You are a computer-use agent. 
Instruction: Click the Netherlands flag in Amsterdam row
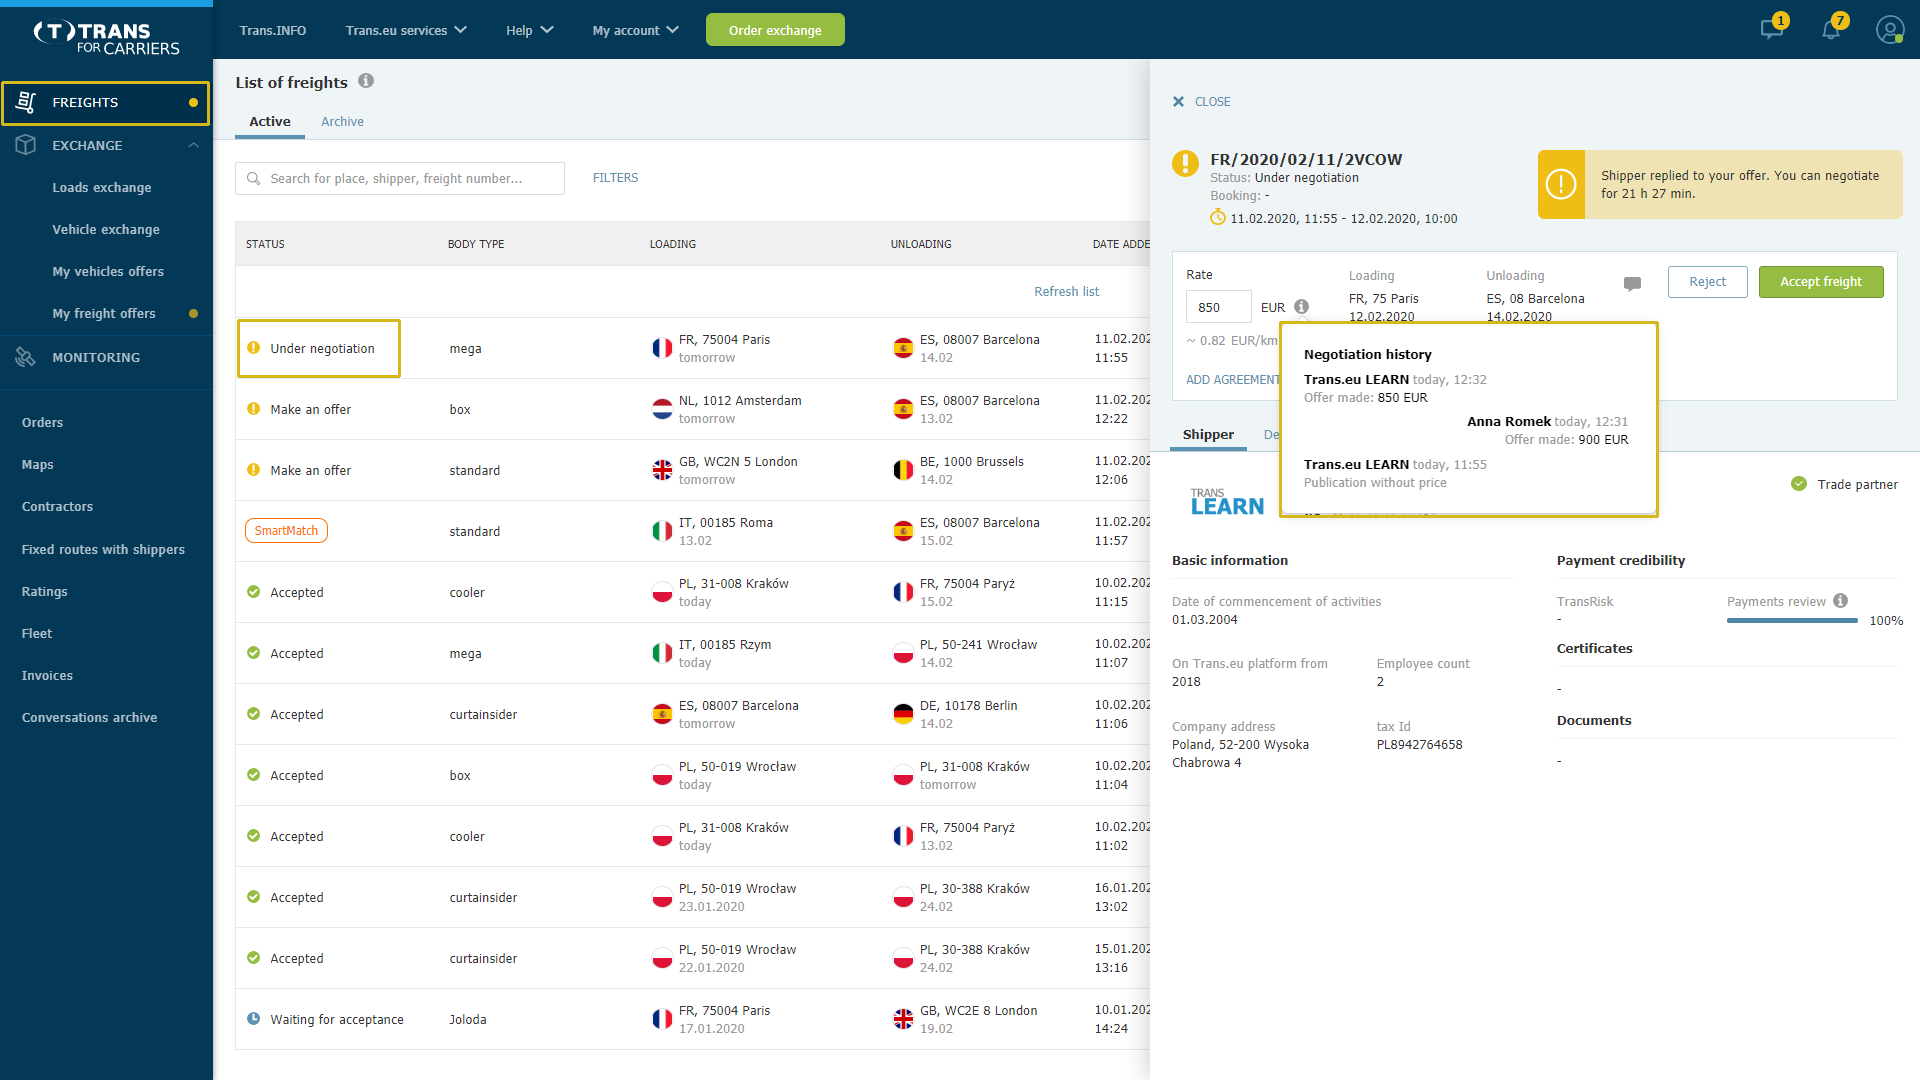662,409
